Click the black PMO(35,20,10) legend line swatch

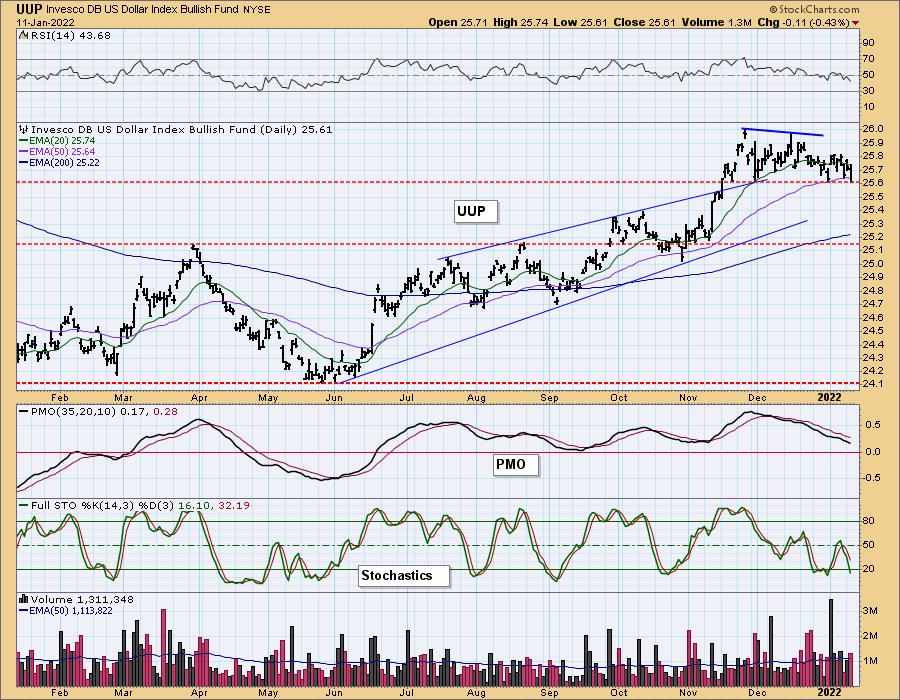coord(24,411)
